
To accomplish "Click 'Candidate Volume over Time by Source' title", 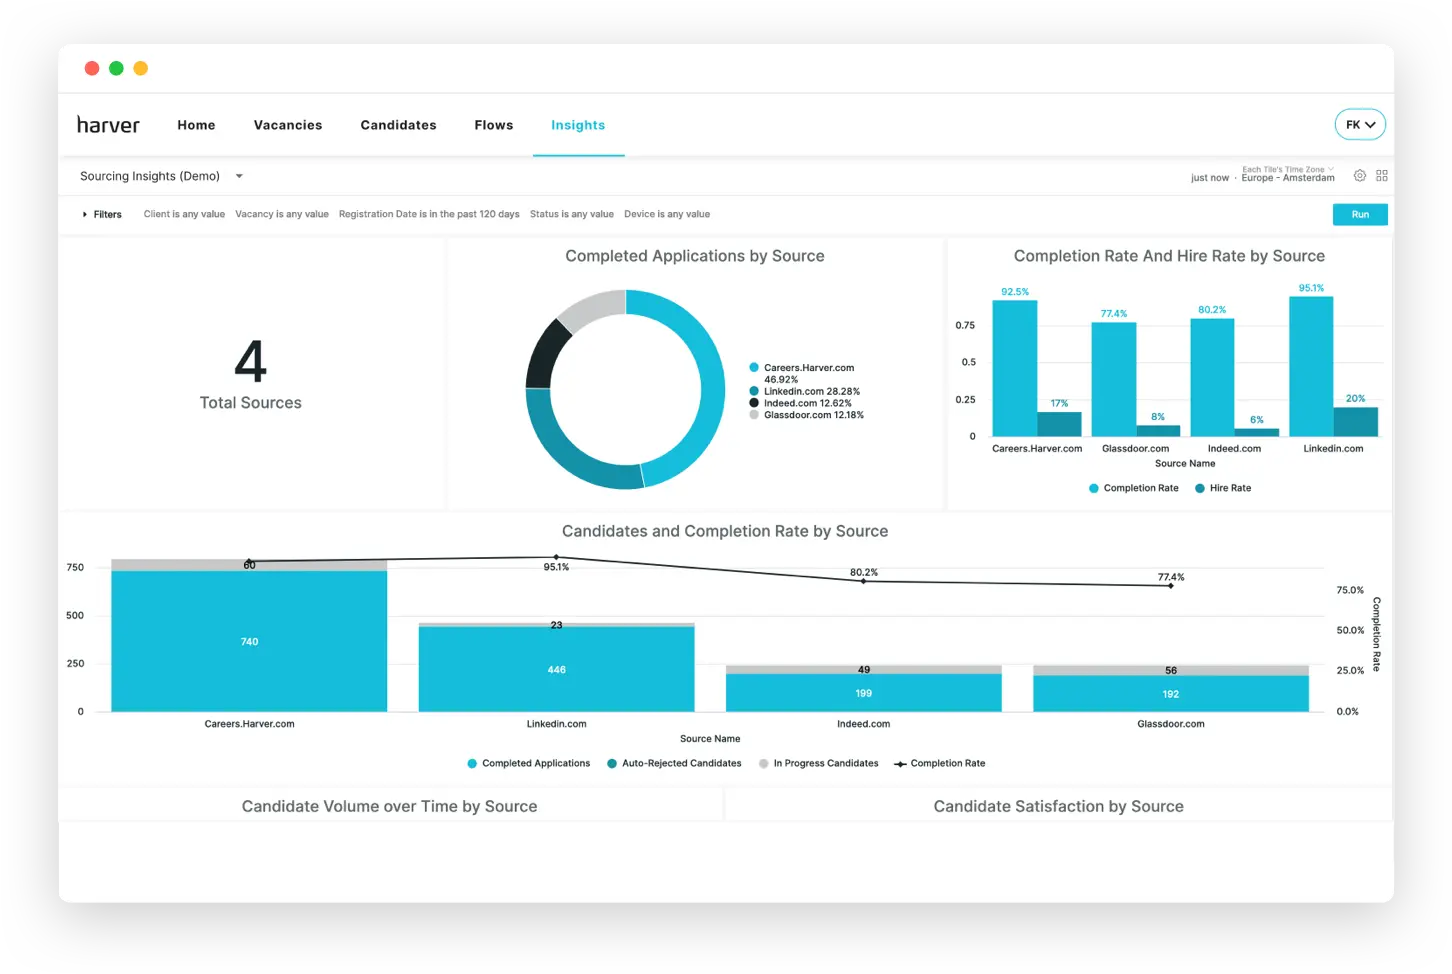I will (389, 806).
